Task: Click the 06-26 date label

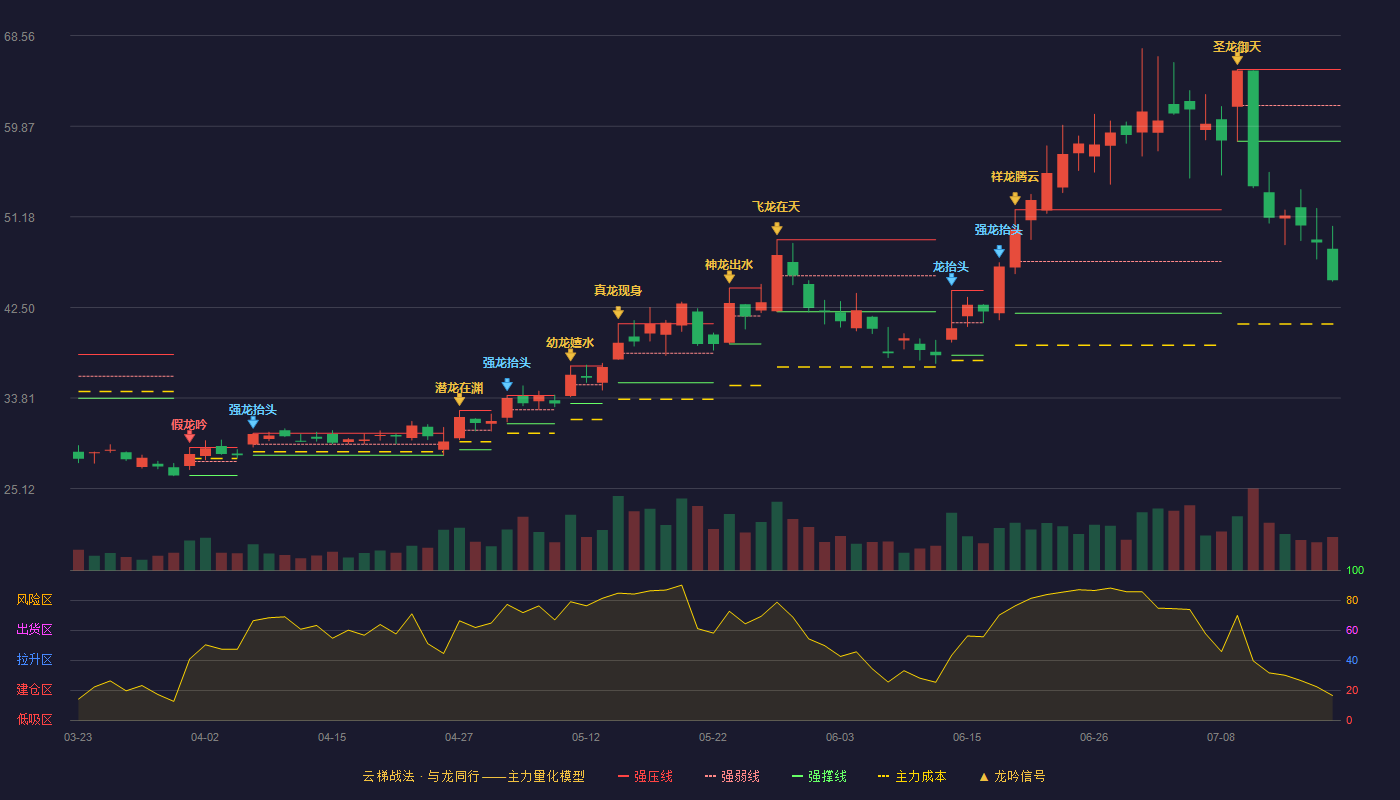Action: coord(1094,737)
